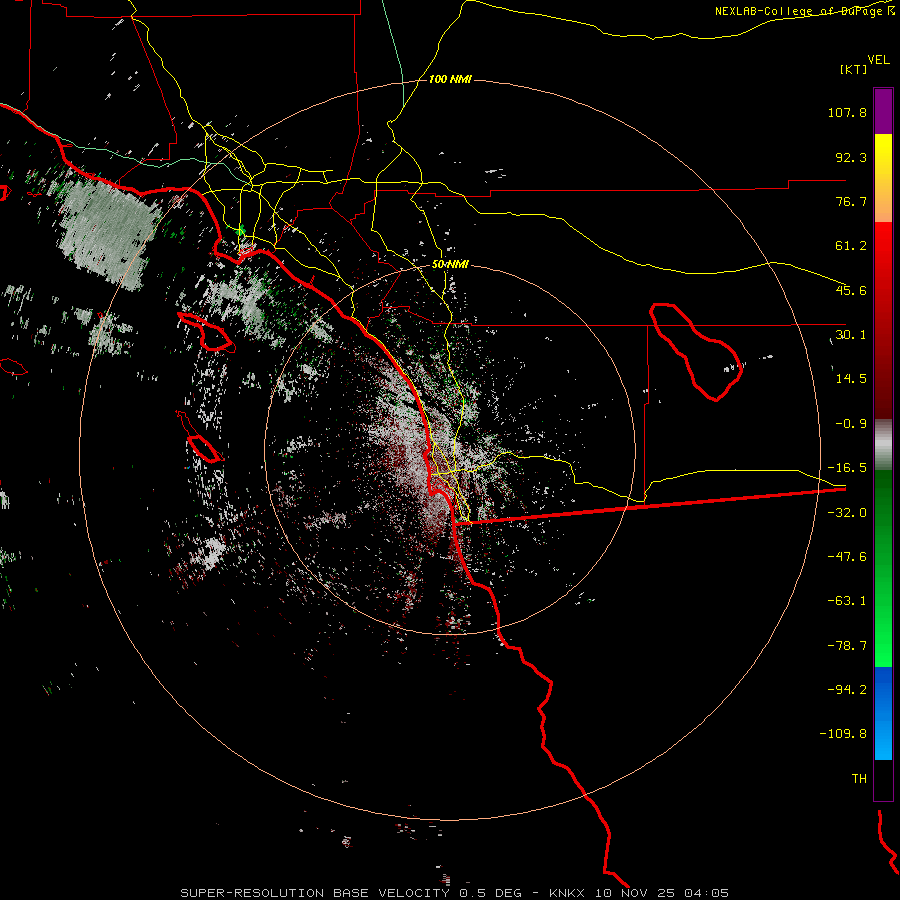900x900 pixels.
Task: Click the 14.5 legend value
Action: [x=851, y=379]
